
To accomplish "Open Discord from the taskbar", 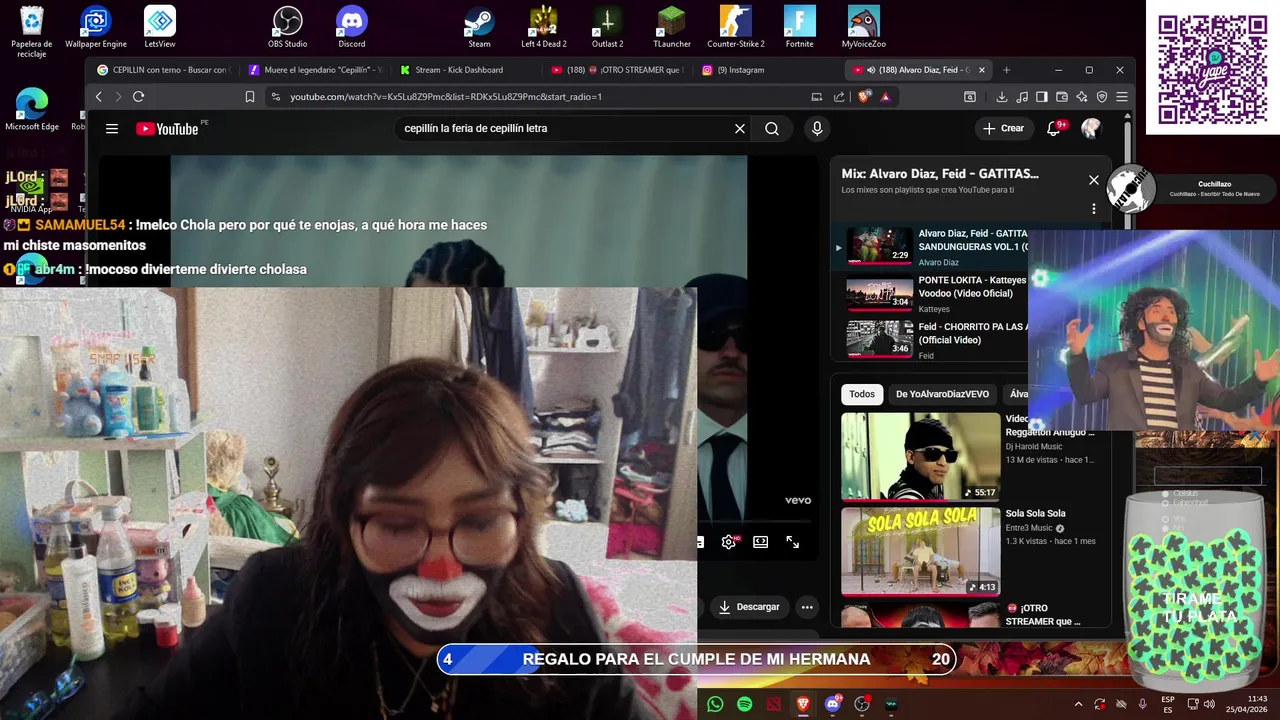I will click(833, 705).
